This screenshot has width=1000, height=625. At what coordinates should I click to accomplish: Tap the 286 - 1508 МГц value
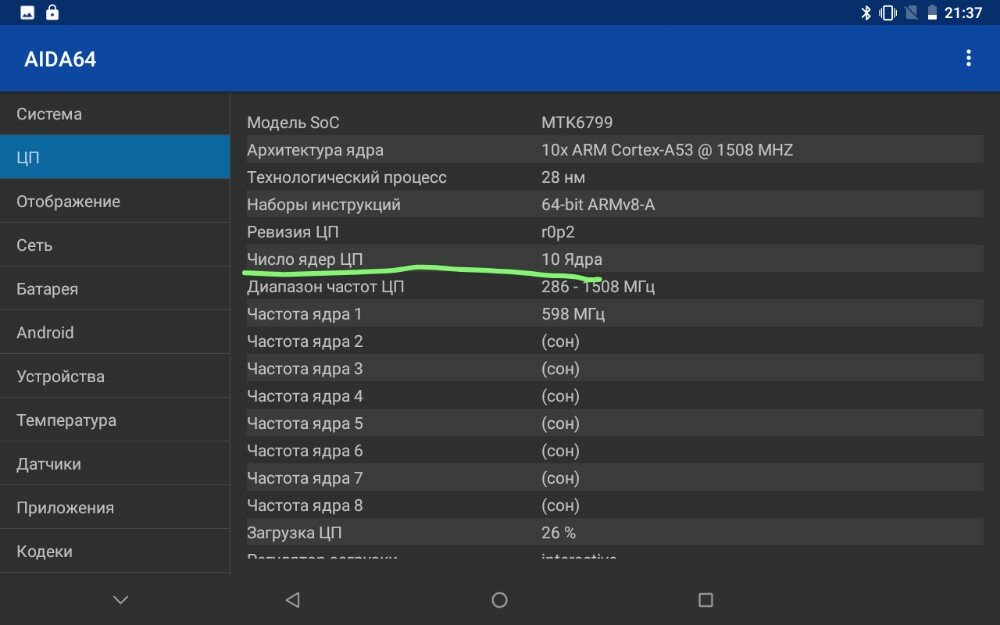pos(598,287)
